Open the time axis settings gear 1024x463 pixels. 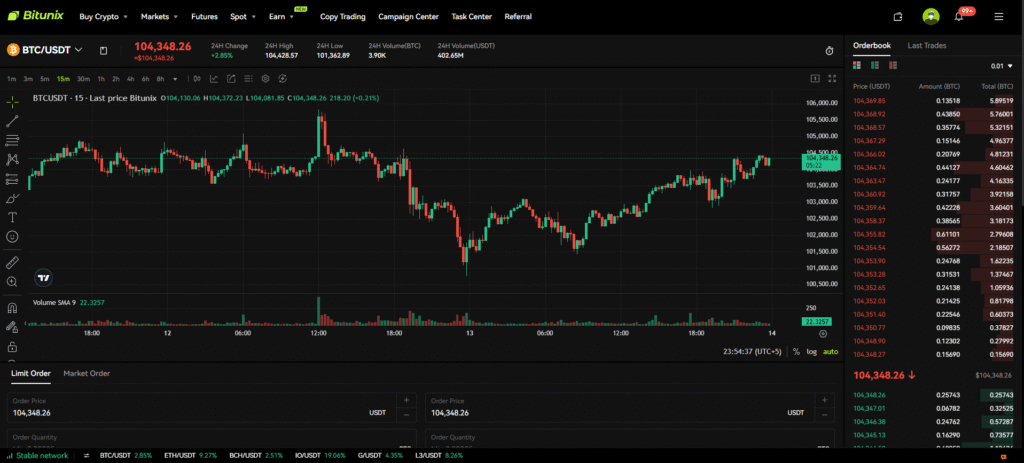pos(823,333)
